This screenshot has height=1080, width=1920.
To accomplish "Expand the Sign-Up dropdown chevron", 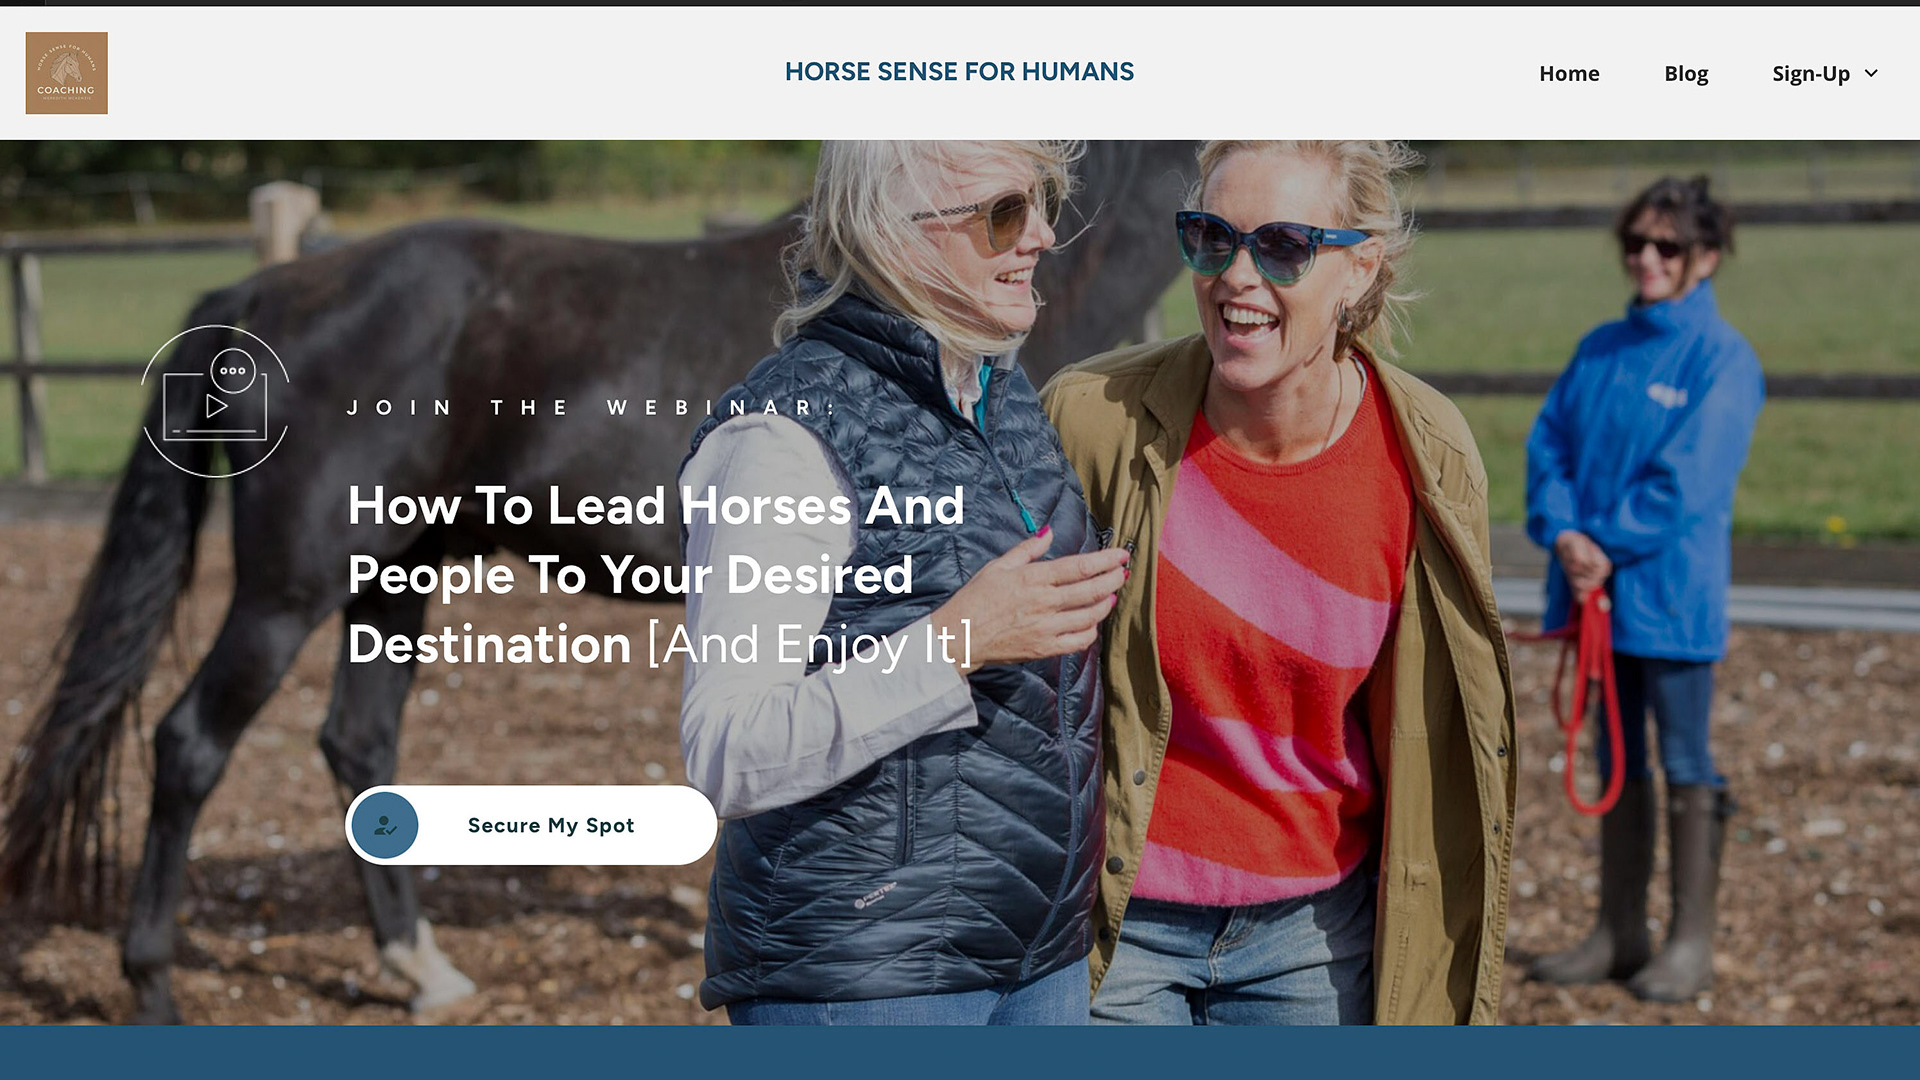I will 1871,73.
